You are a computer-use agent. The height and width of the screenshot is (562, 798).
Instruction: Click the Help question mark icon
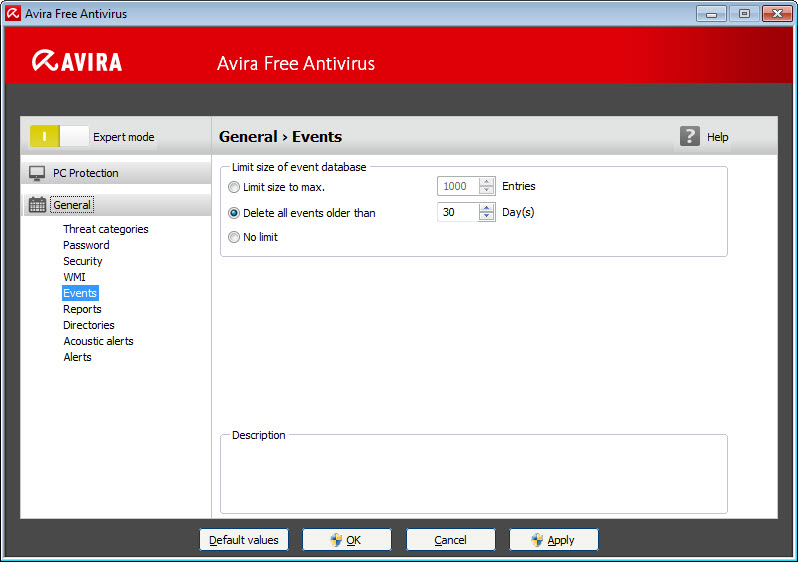point(690,136)
